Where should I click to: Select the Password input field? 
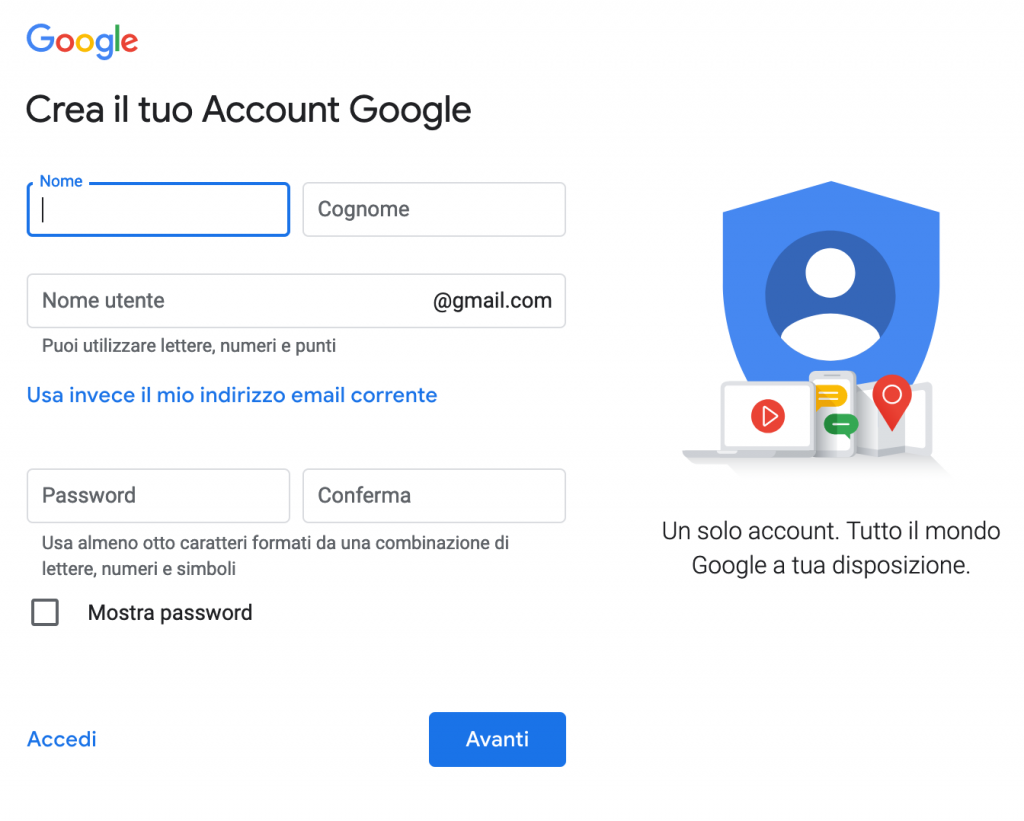[158, 496]
